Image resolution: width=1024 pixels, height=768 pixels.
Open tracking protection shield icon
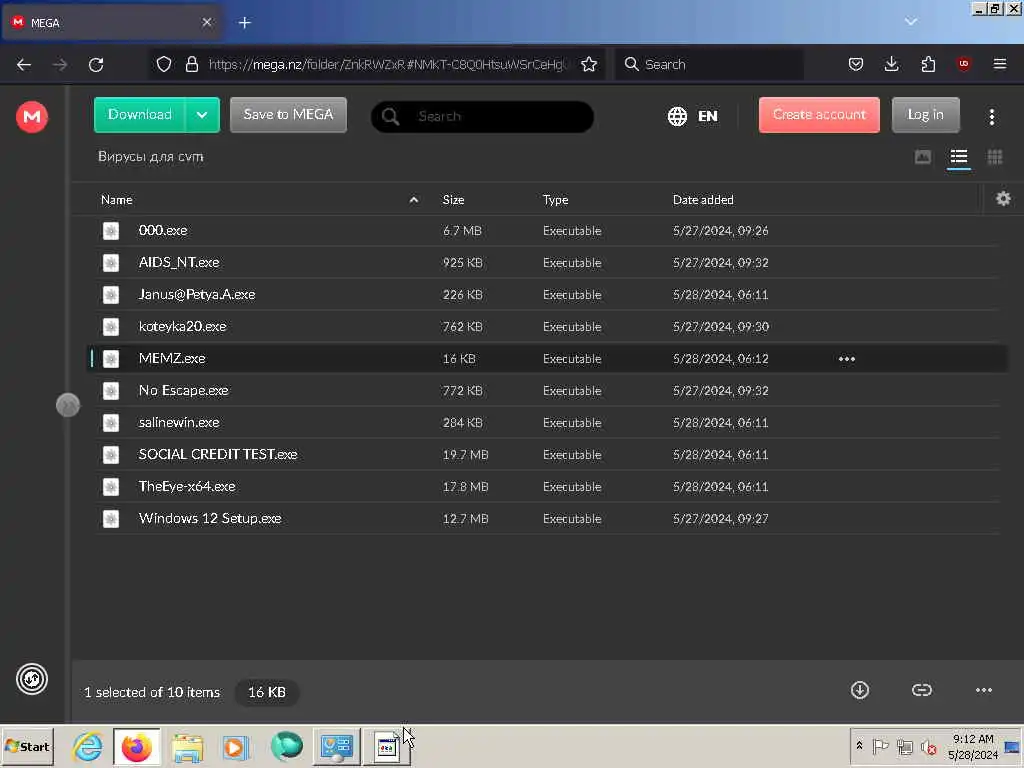(164, 64)
